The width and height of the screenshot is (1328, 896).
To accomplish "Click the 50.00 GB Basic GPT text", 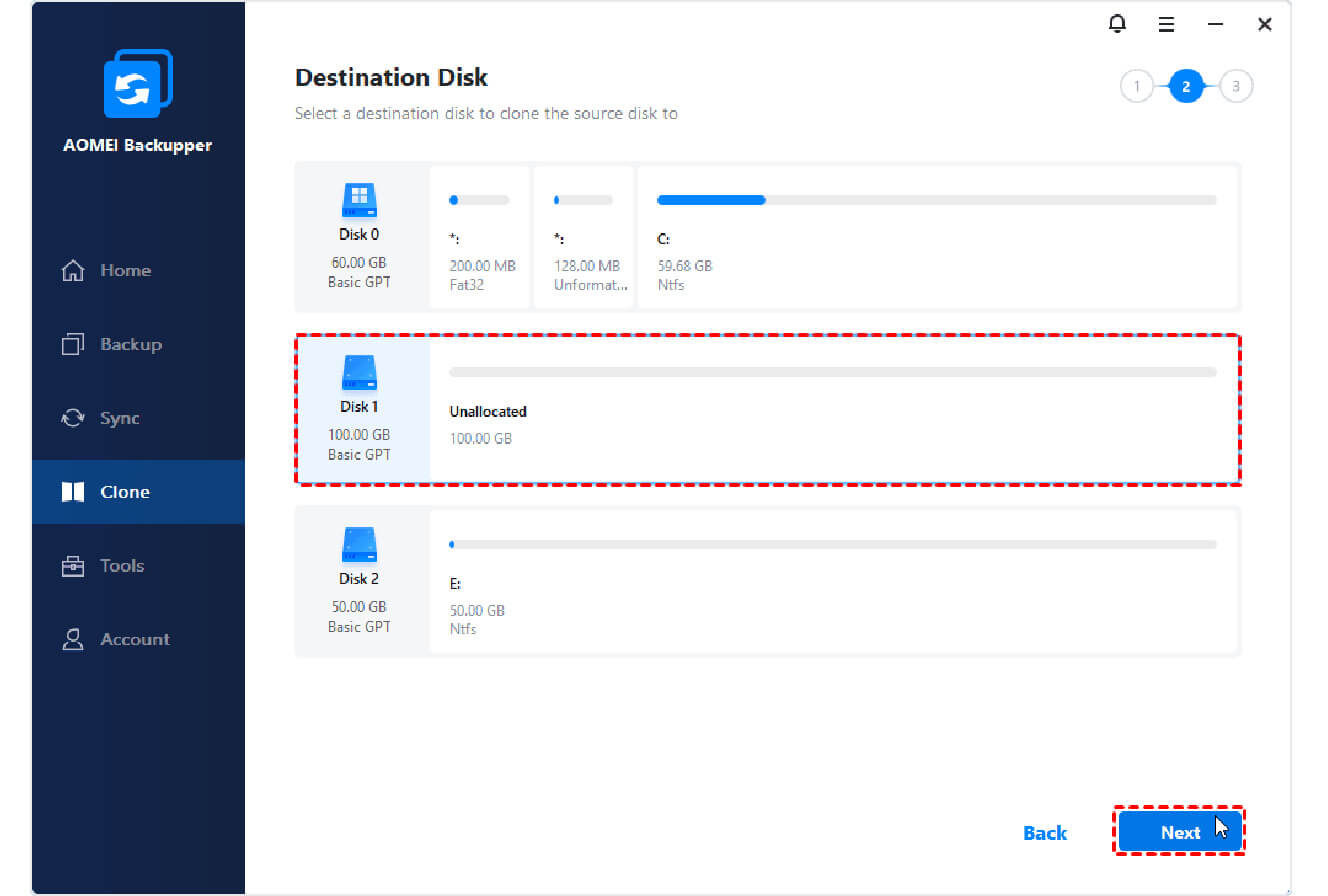I will click(359, 616).
